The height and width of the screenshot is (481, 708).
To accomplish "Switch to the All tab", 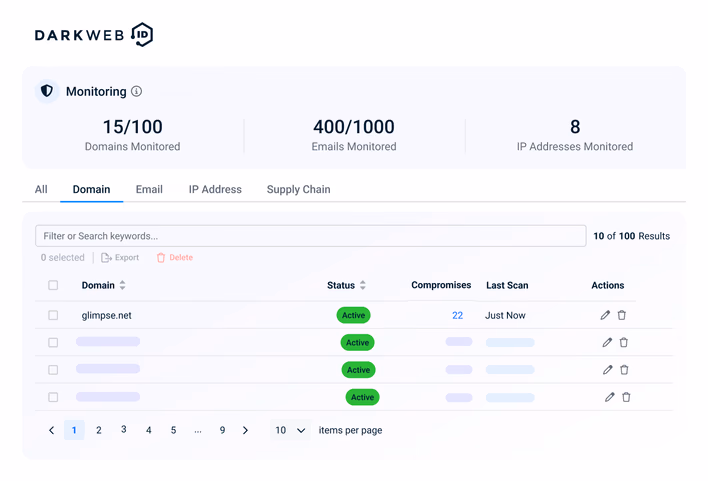I will 41,189.
